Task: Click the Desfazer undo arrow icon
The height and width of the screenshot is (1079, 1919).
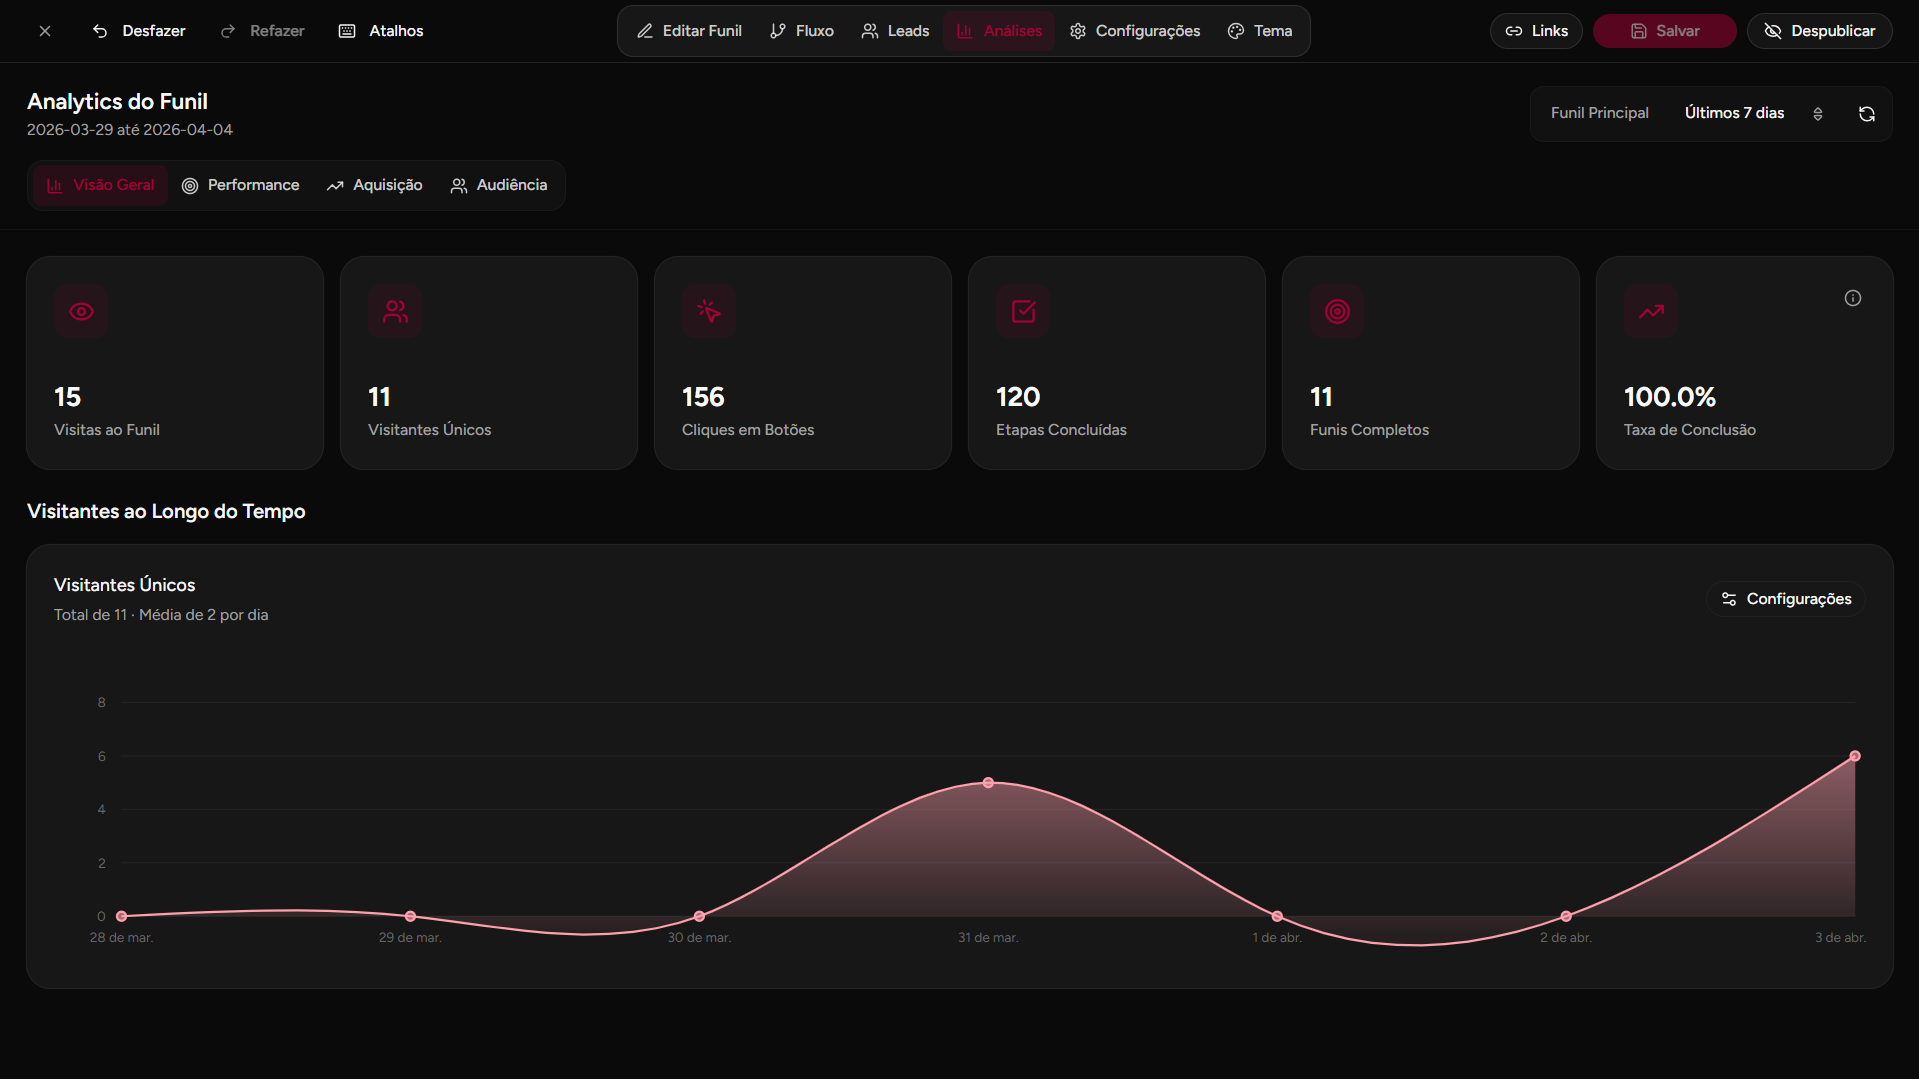Action: coord(99,31)
